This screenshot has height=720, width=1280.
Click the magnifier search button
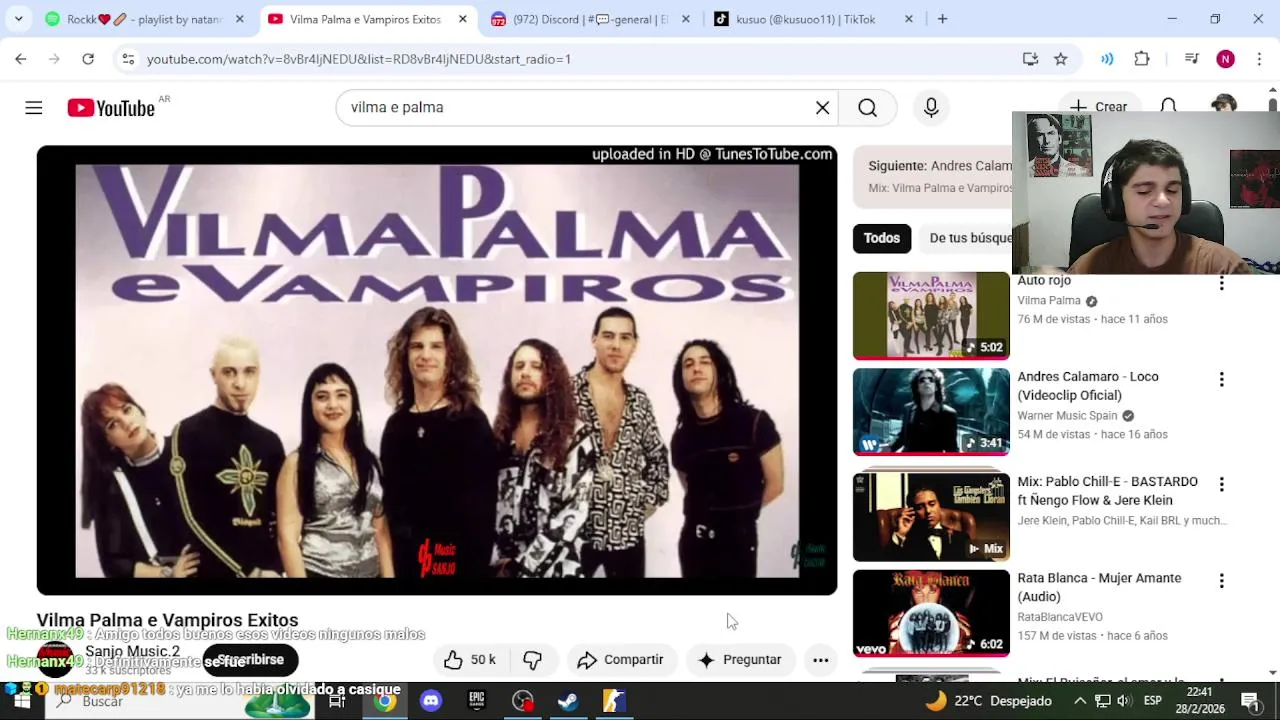pyautogui.click(x=867, y=108)
